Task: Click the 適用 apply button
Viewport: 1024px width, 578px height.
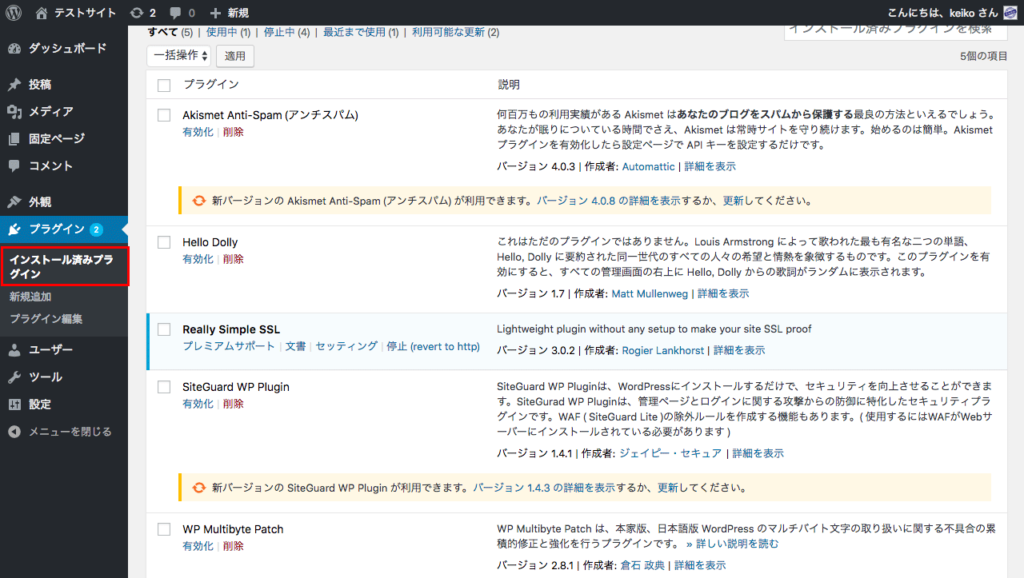Action: 235,56
